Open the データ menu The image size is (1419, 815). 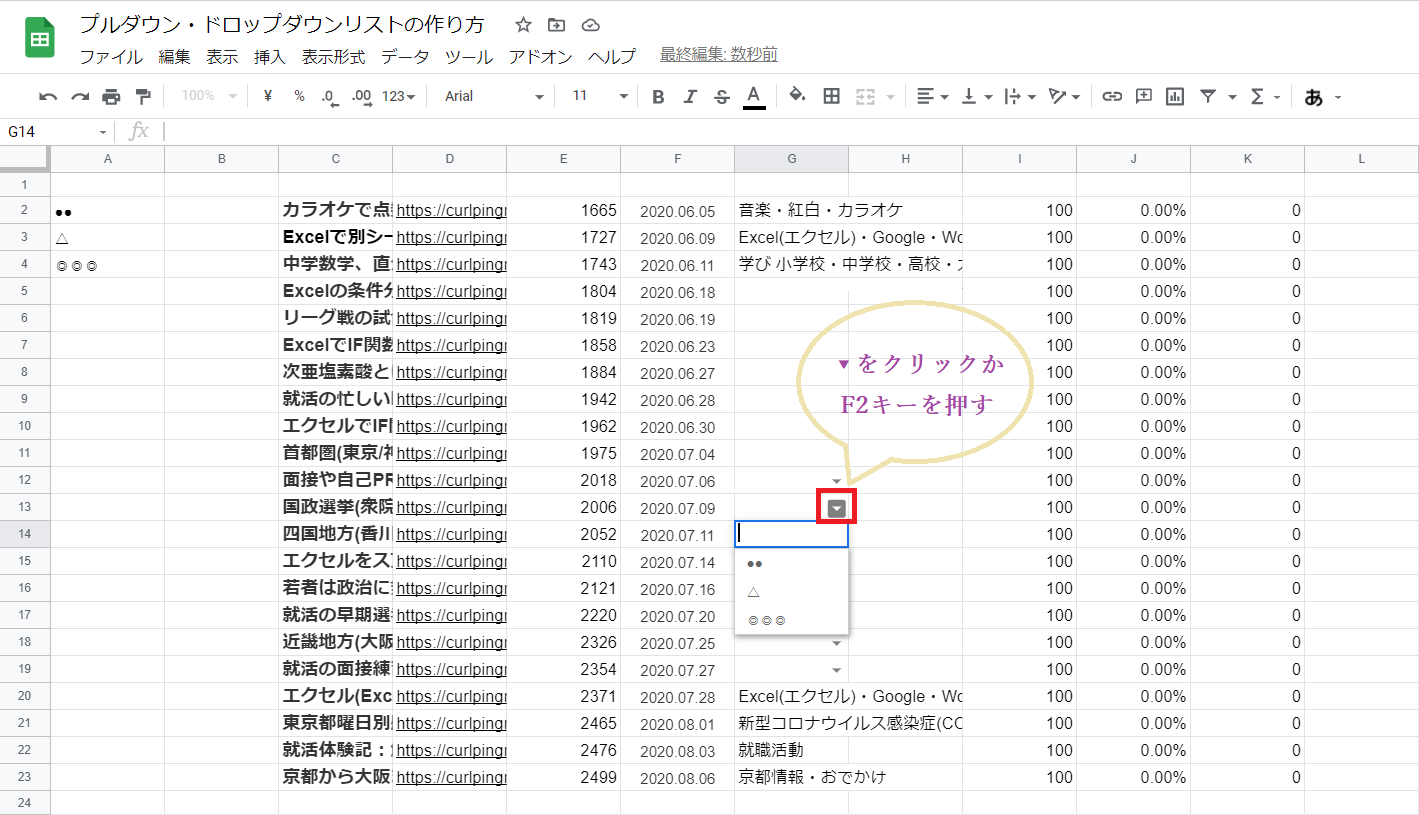coord(406,57)
